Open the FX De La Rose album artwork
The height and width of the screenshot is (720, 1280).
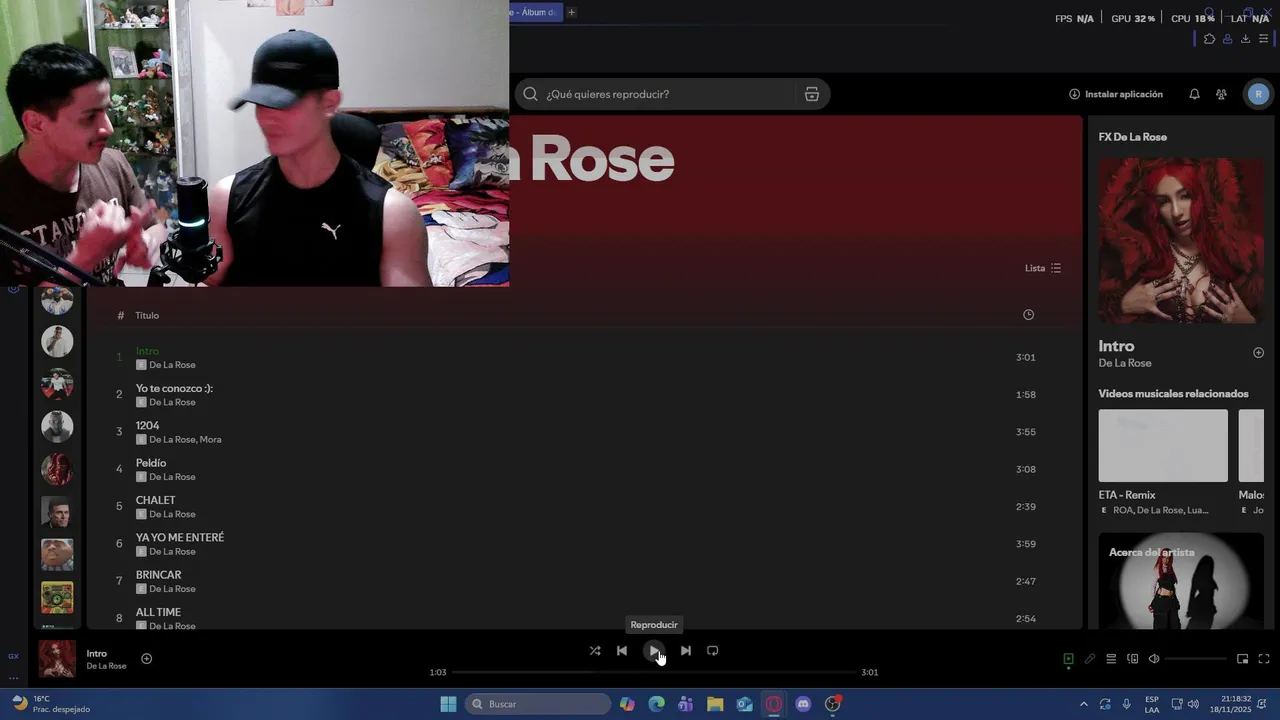[1181, 240]
